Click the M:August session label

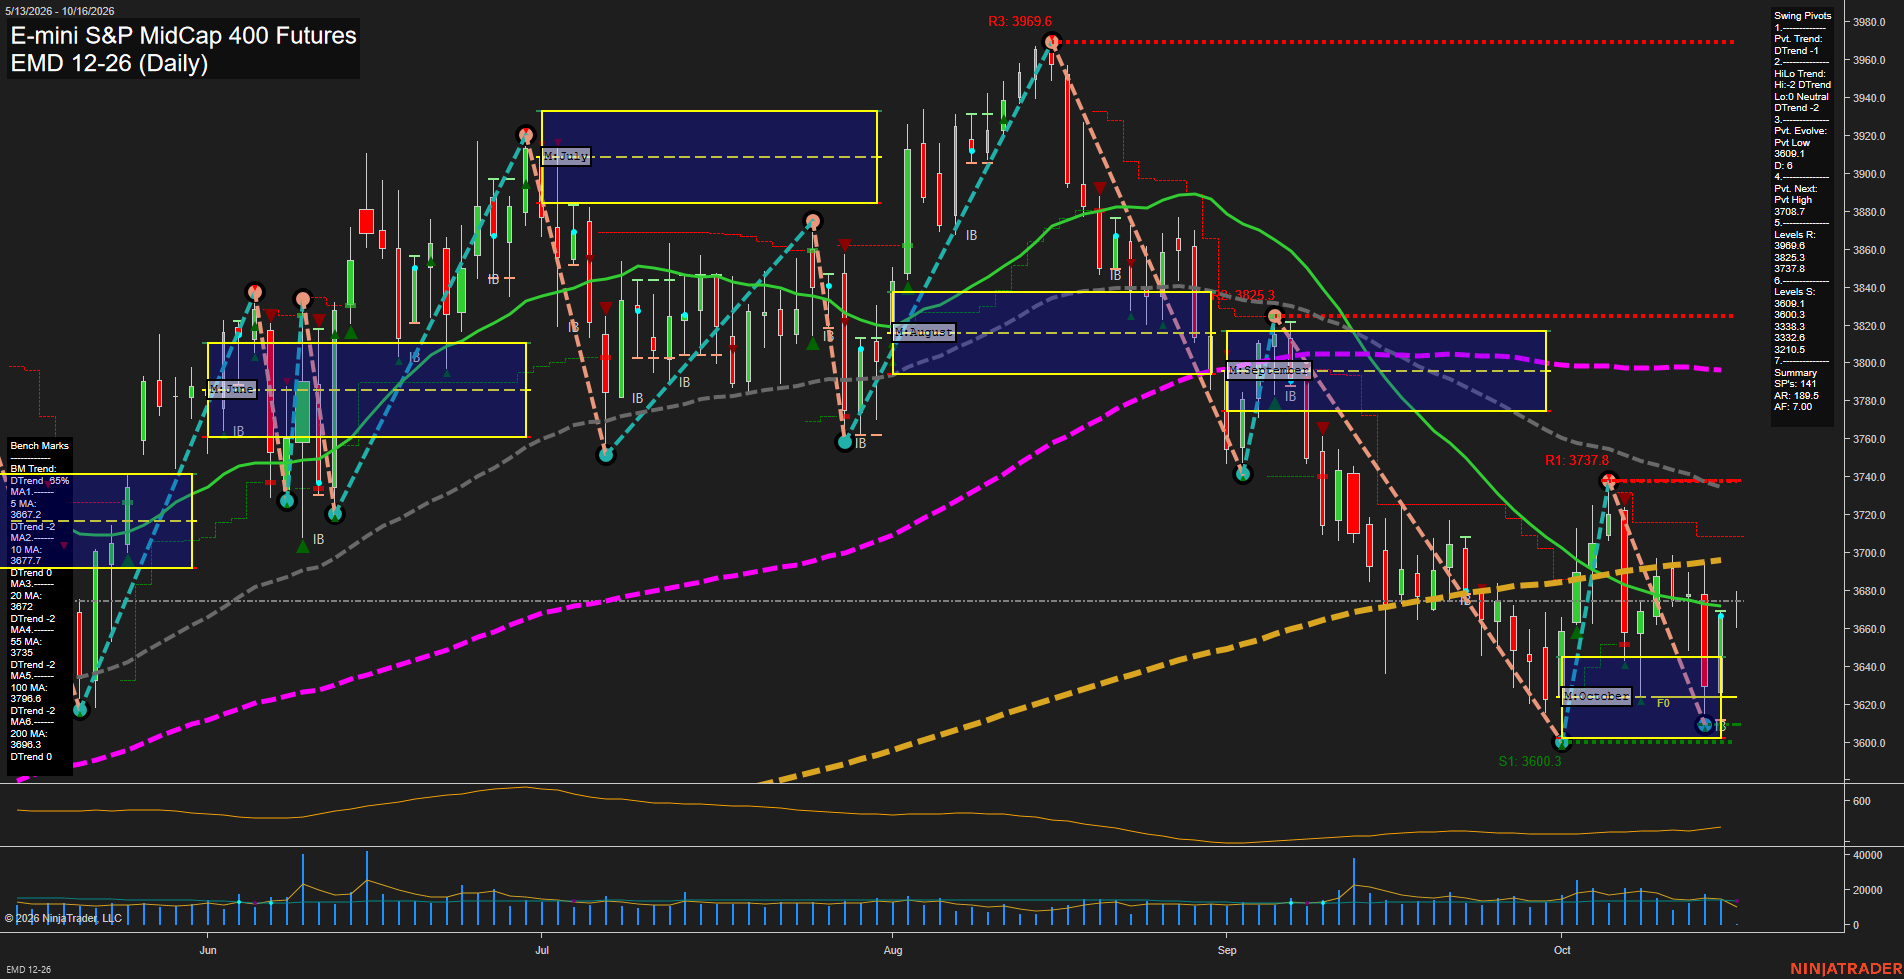[x=924, y=332]
